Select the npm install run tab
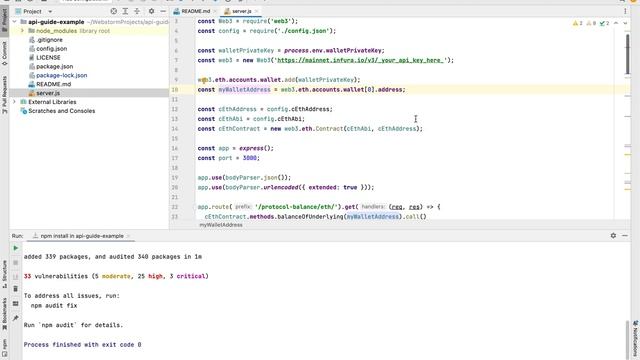 pyautogui.click(x=82, y=236)
